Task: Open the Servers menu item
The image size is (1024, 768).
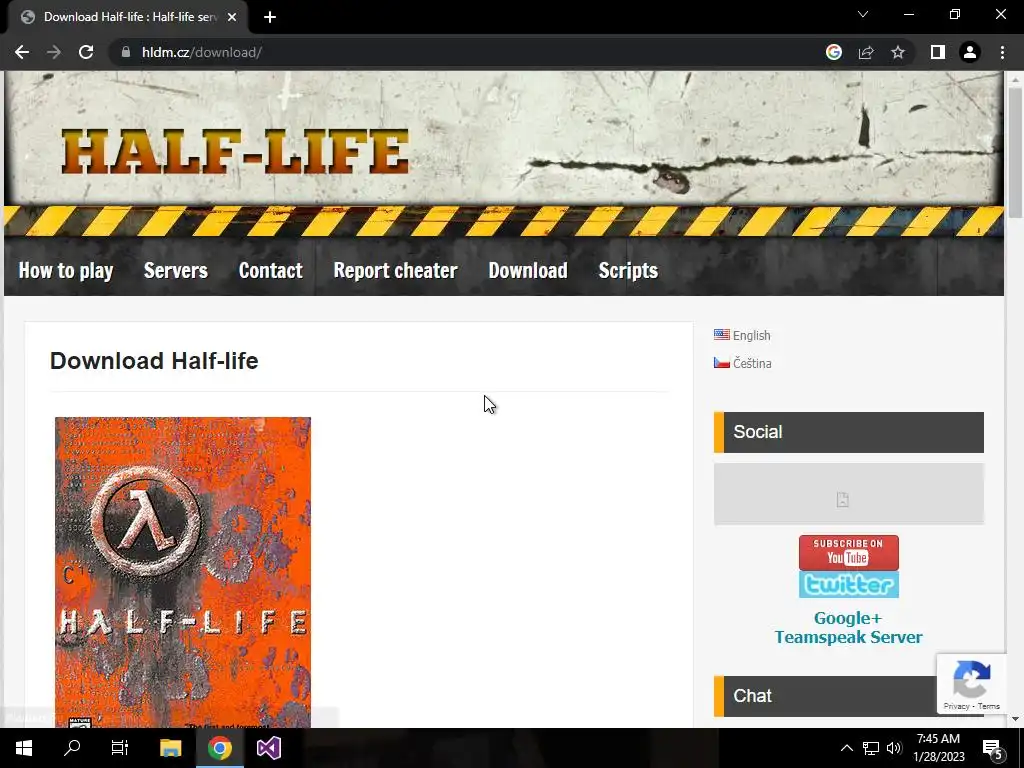Action: click(x=176, y=270)
